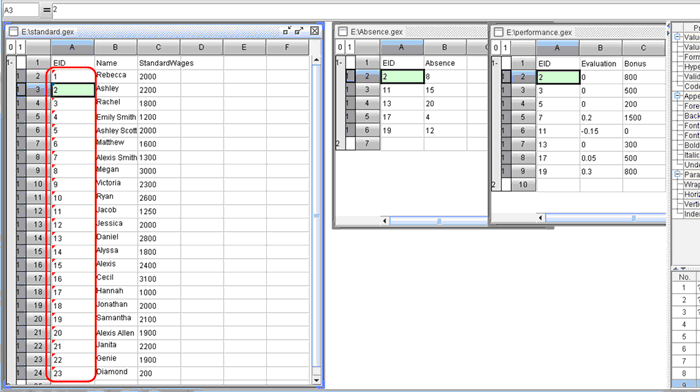Screen dimensions: 700x392
Task: Collapse the 1- group in standard.gex
Action: (10, 63)
